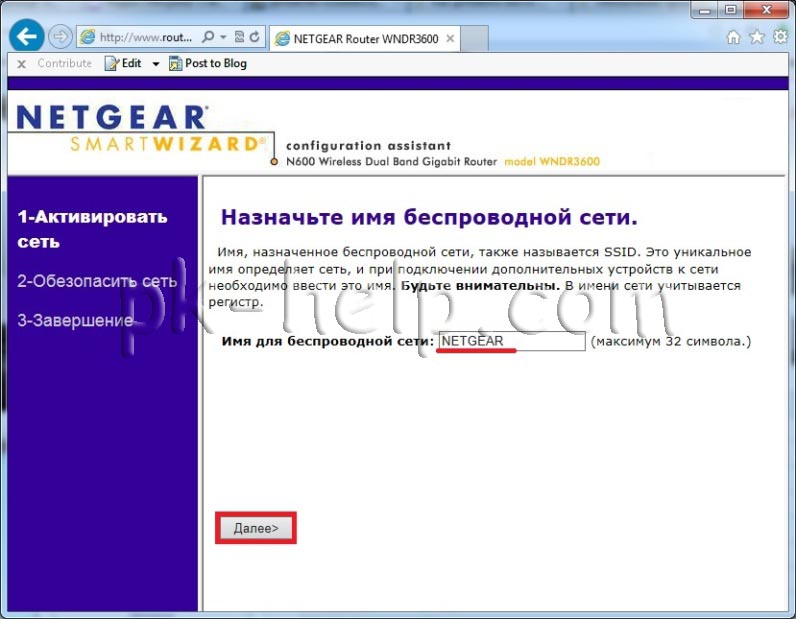
Task: Minimize the browser window
Action: pos(705,10)
